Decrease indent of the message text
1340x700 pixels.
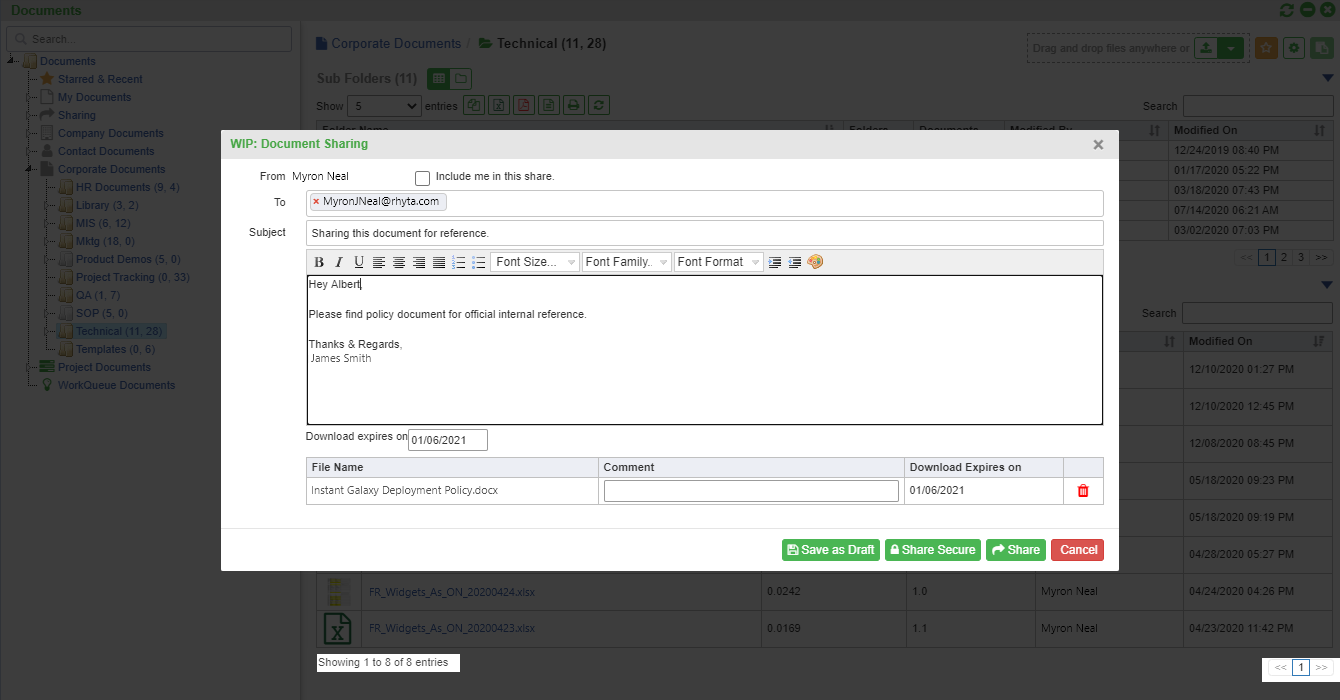click(795, 262)
